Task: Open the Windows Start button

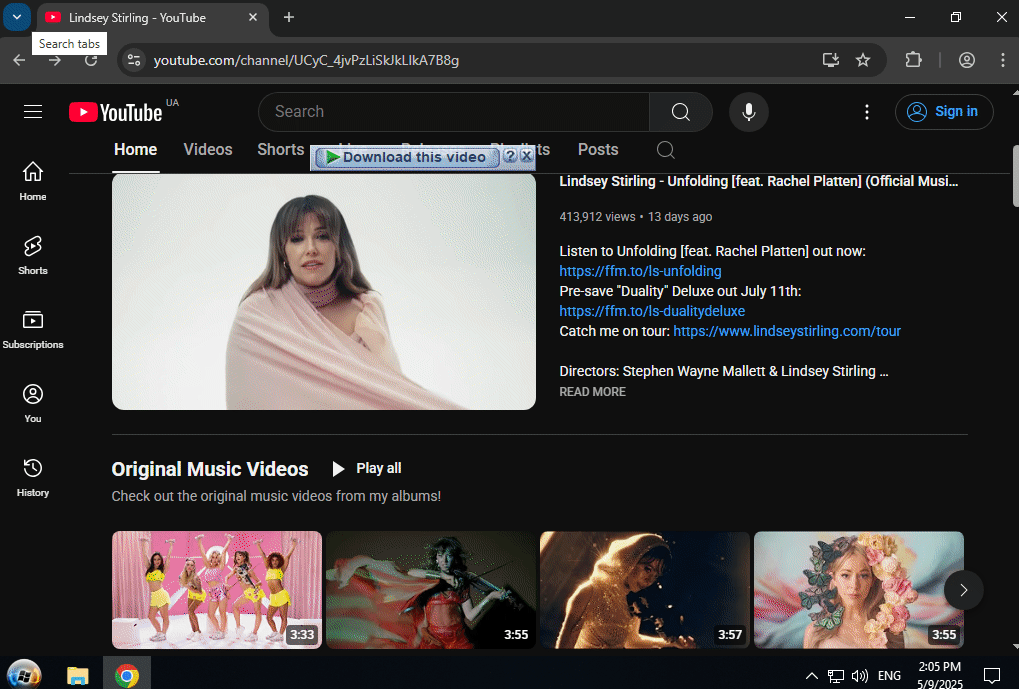Action: (23, 674)
